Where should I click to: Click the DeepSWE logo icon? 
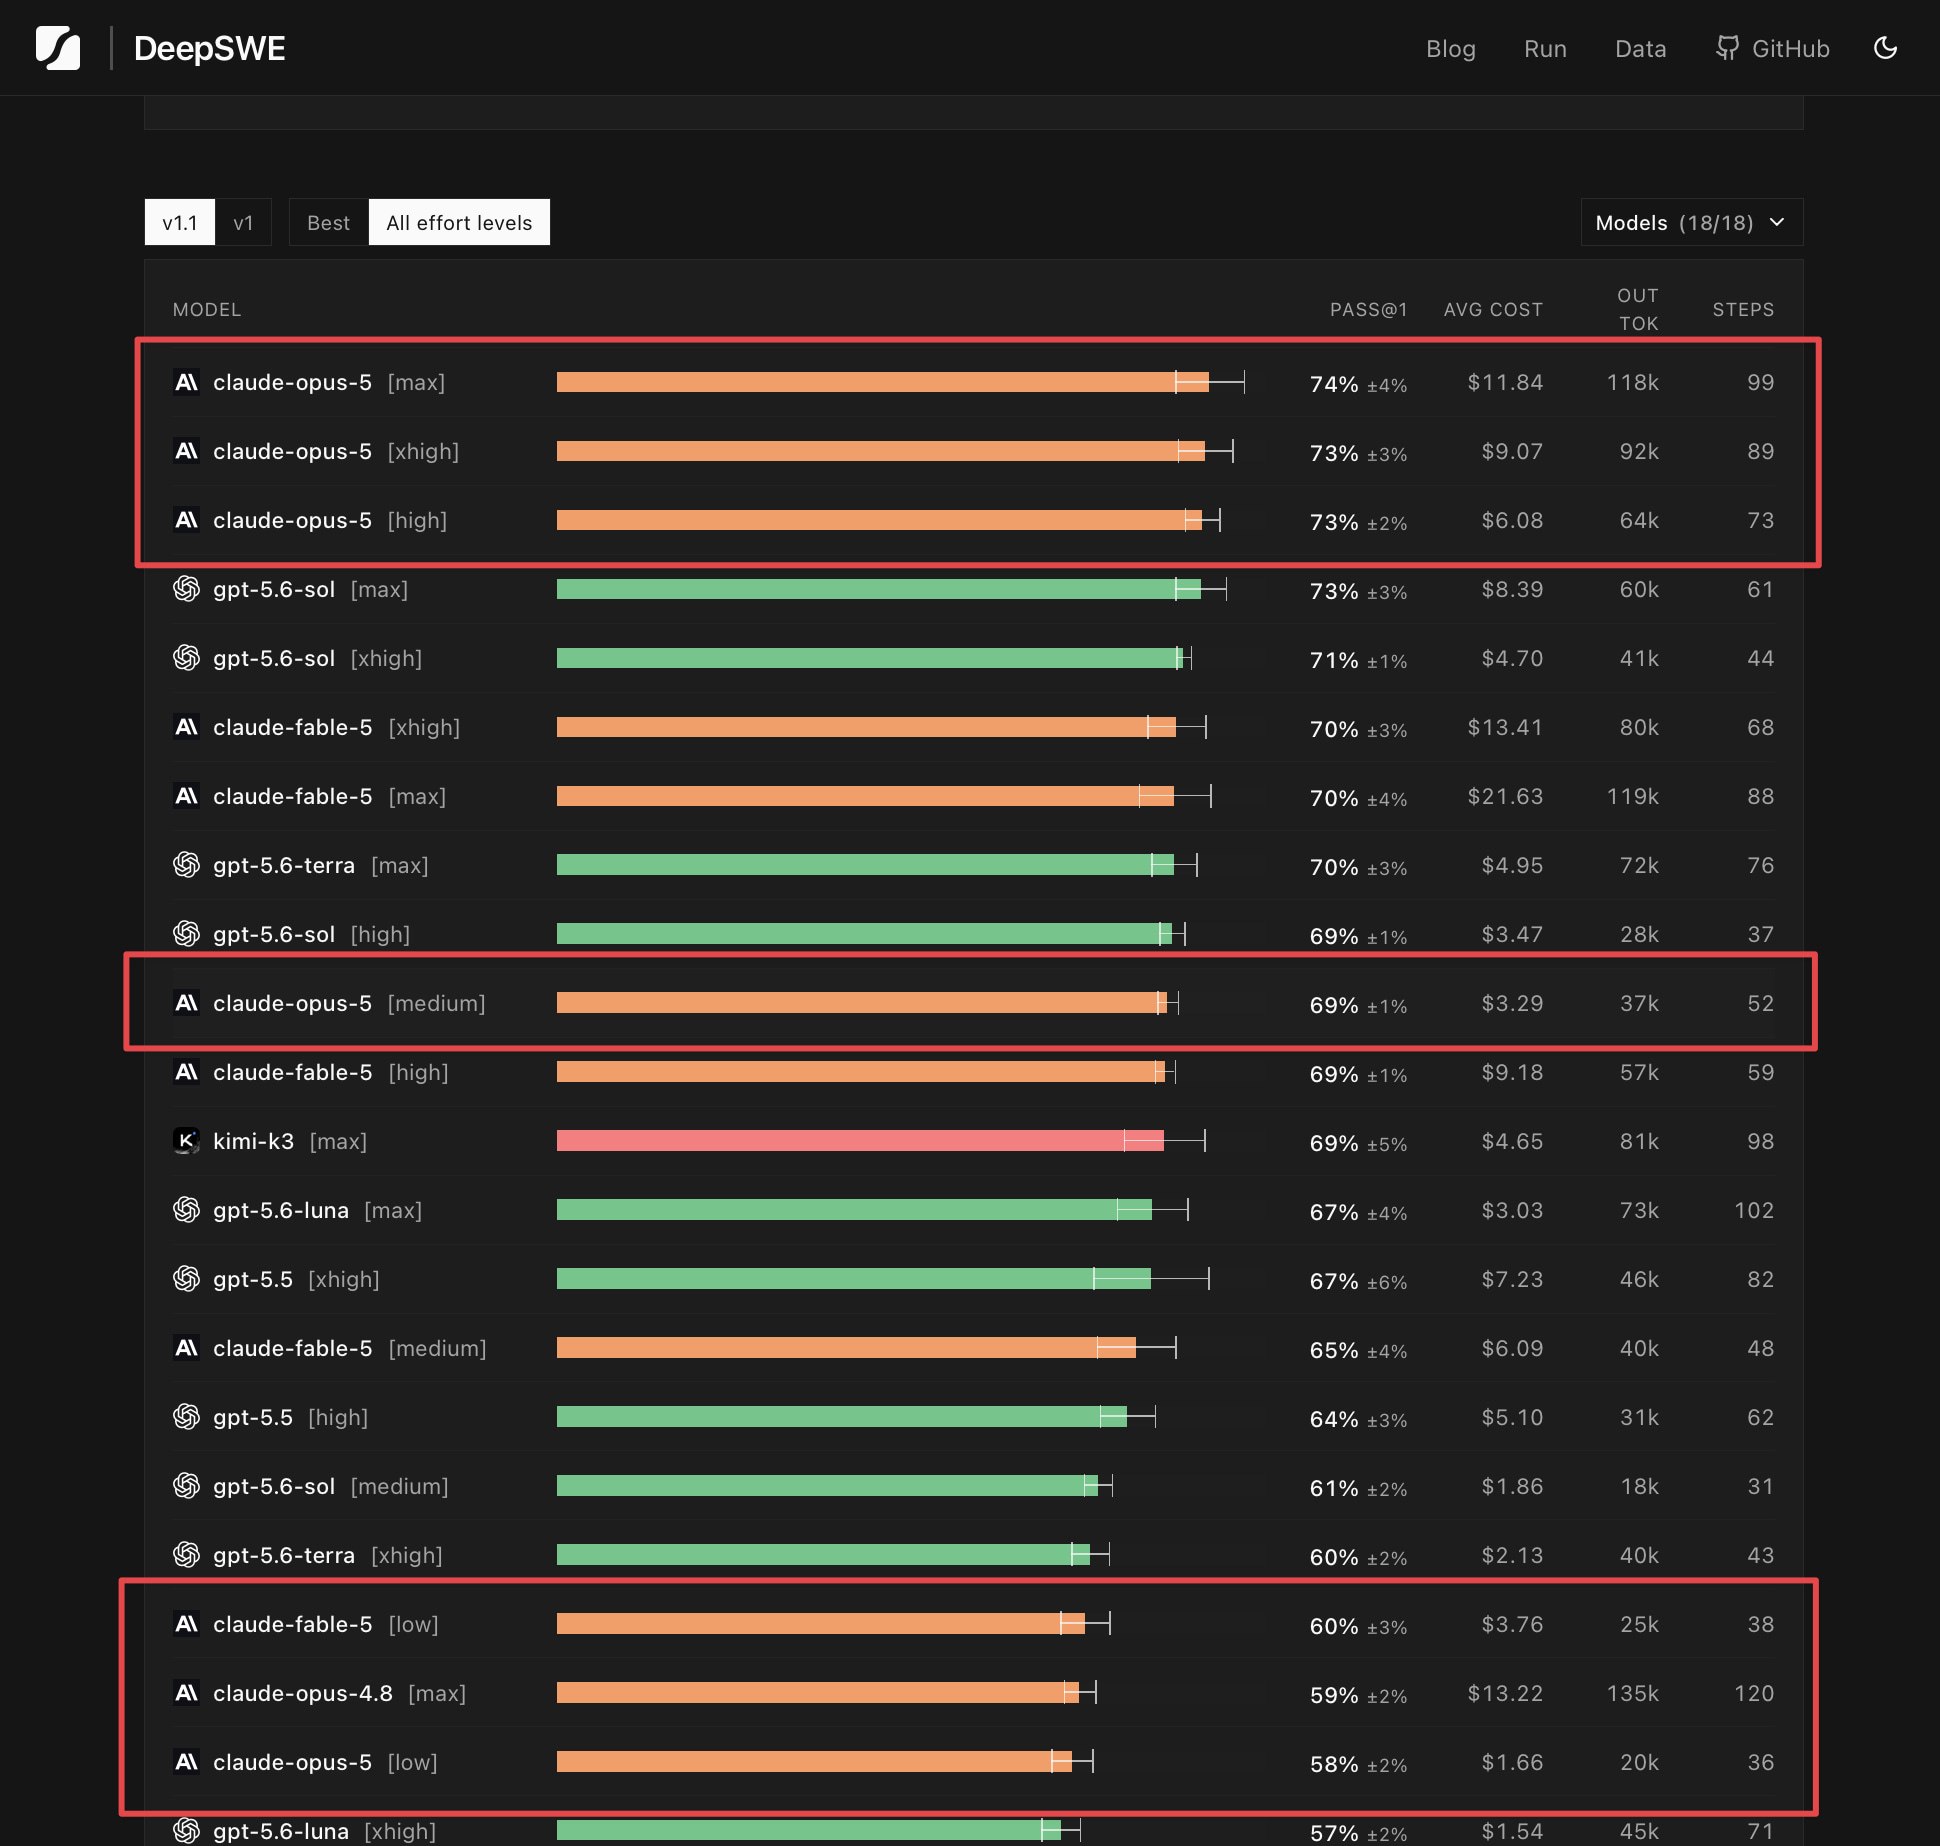point(58,48)
